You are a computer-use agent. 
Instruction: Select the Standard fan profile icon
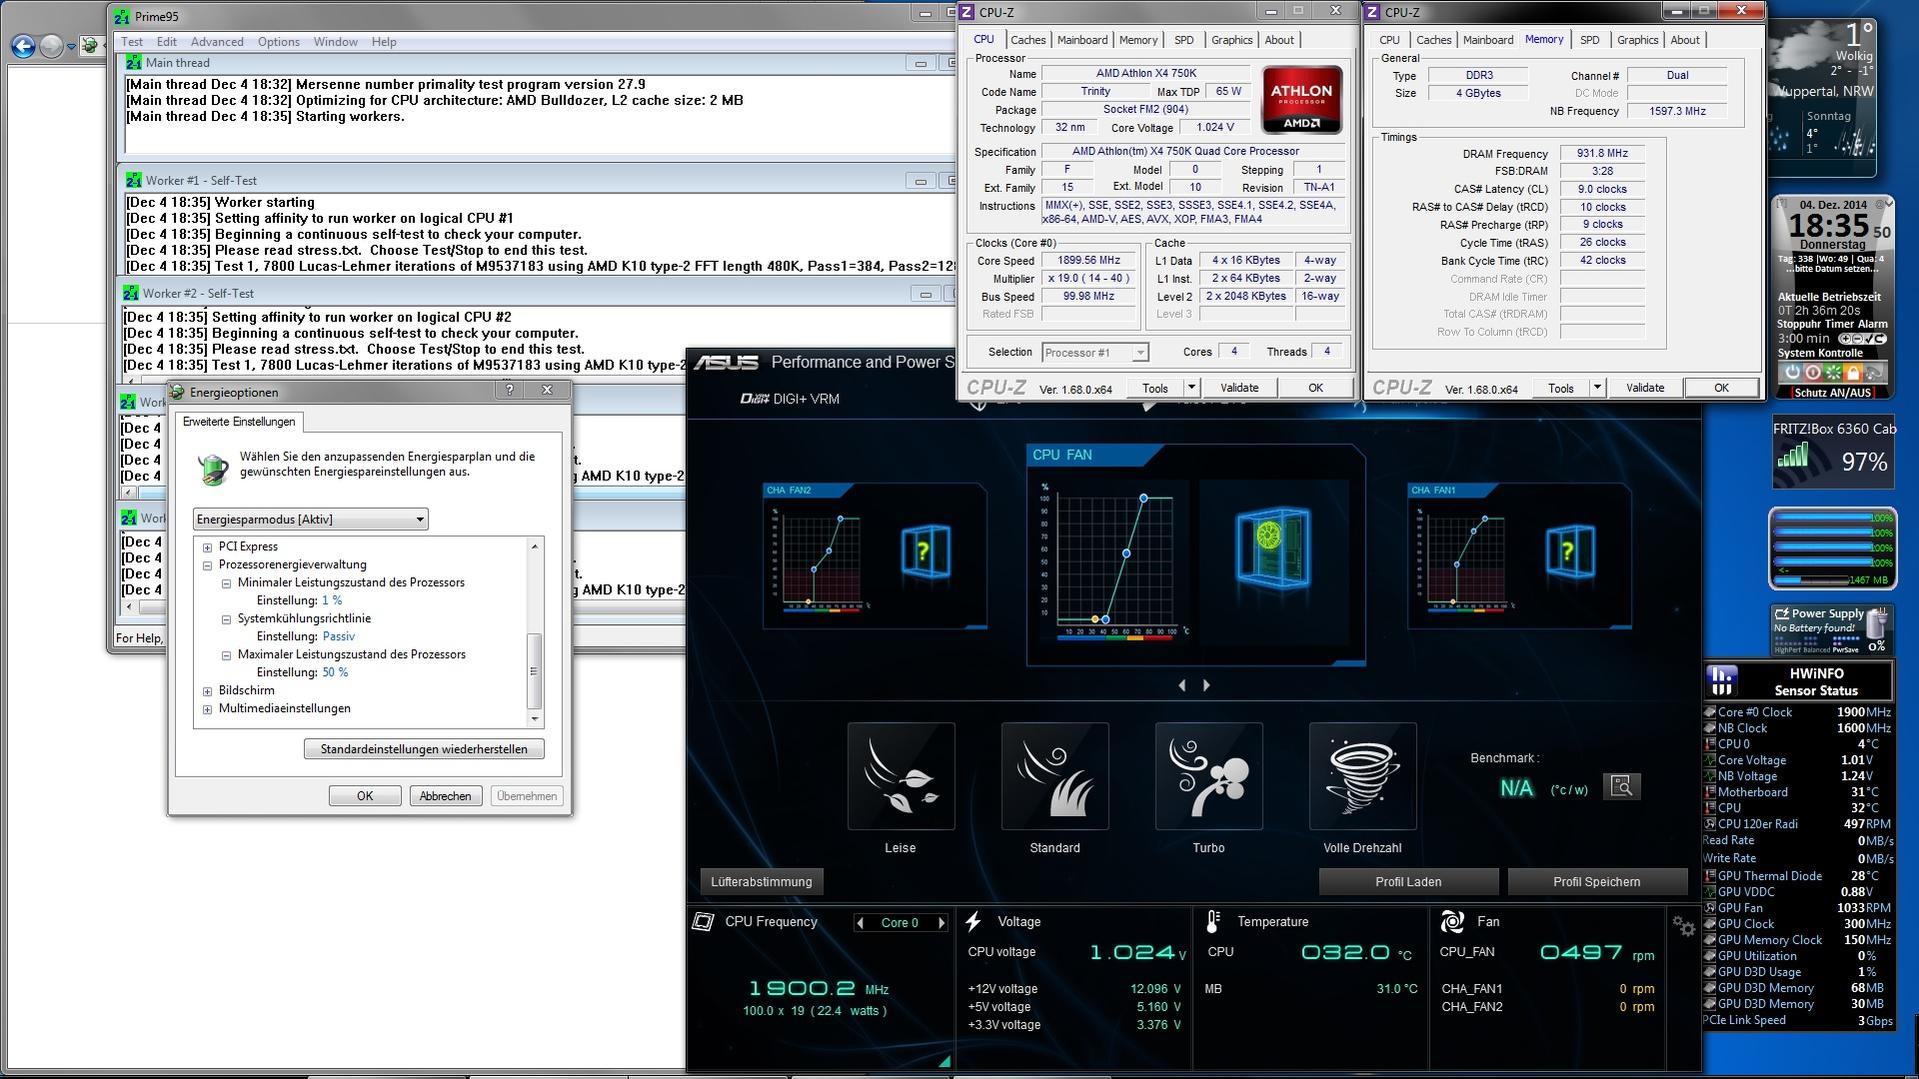1054,776
